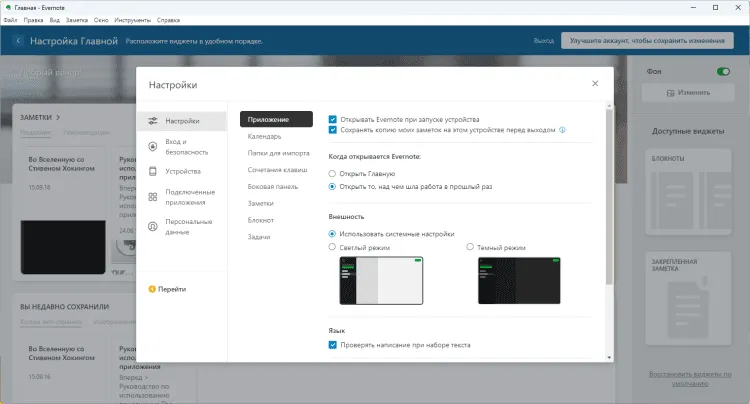Open the Вид menu
Image resolution: width=750 pixels, height=404 pixels.
coord(55,20)
